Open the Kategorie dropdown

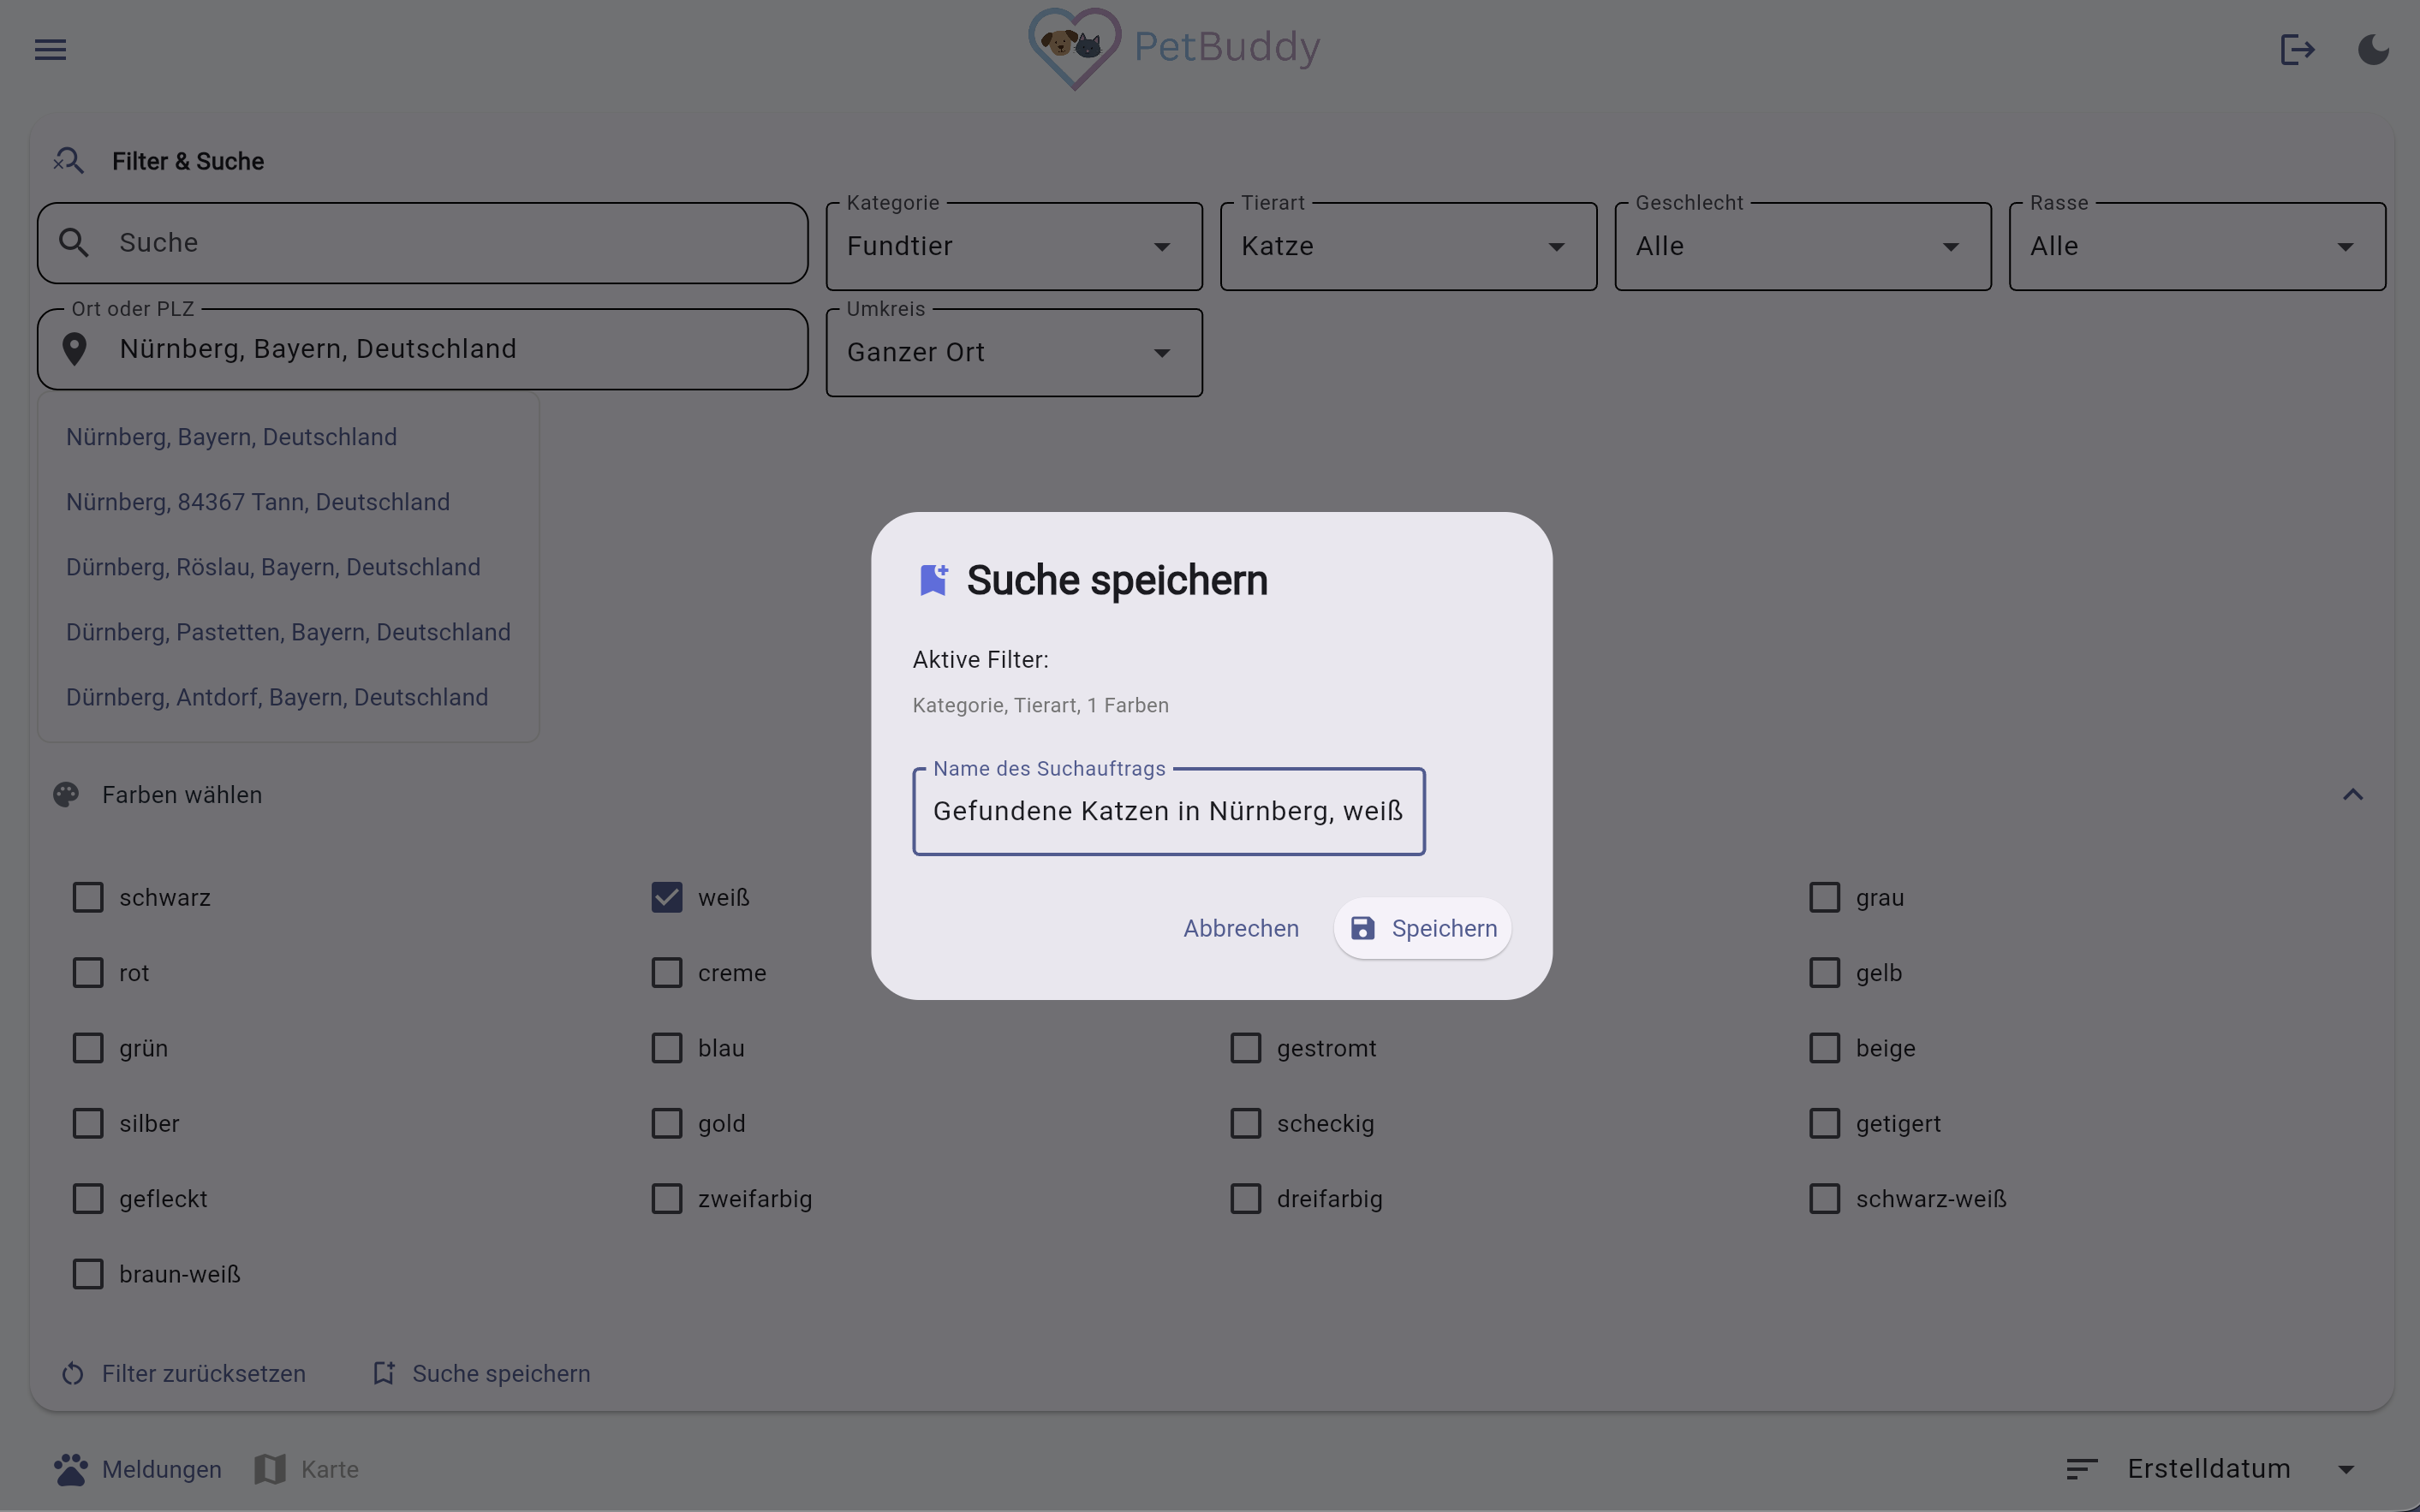1013,247
